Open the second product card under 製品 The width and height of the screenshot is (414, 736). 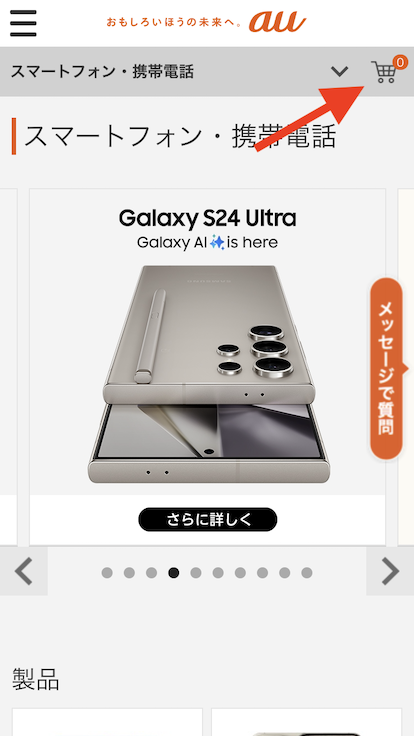[x=307, y=722]
